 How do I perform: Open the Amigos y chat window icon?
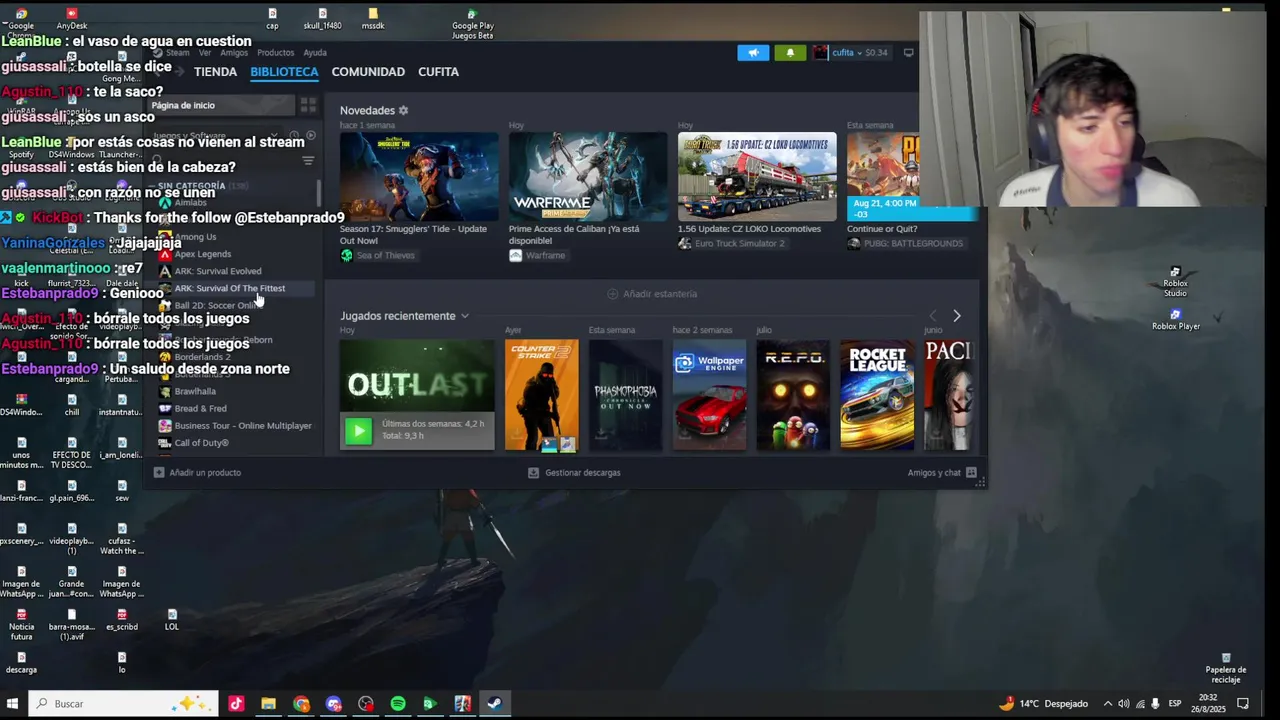coord(971,472)
